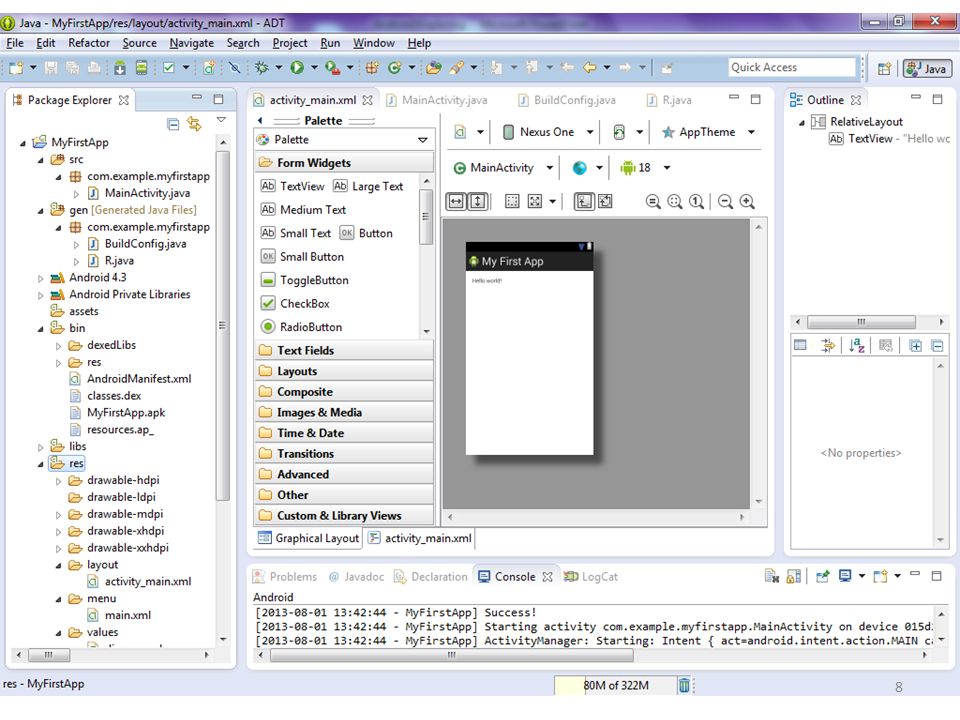Click the locale globe icon
This screenshot has width=960, height=720.
(x=579, y=168)
